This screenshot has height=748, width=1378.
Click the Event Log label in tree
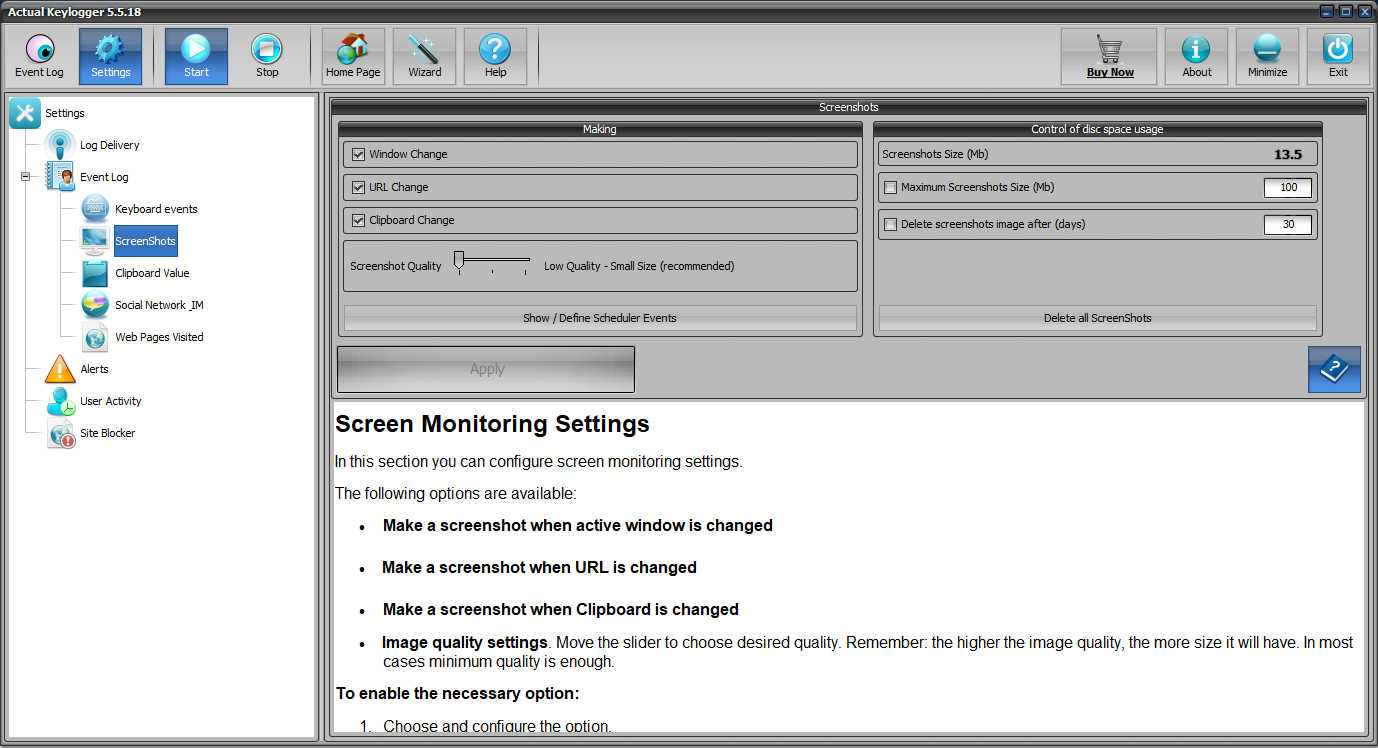coord(104,177)
